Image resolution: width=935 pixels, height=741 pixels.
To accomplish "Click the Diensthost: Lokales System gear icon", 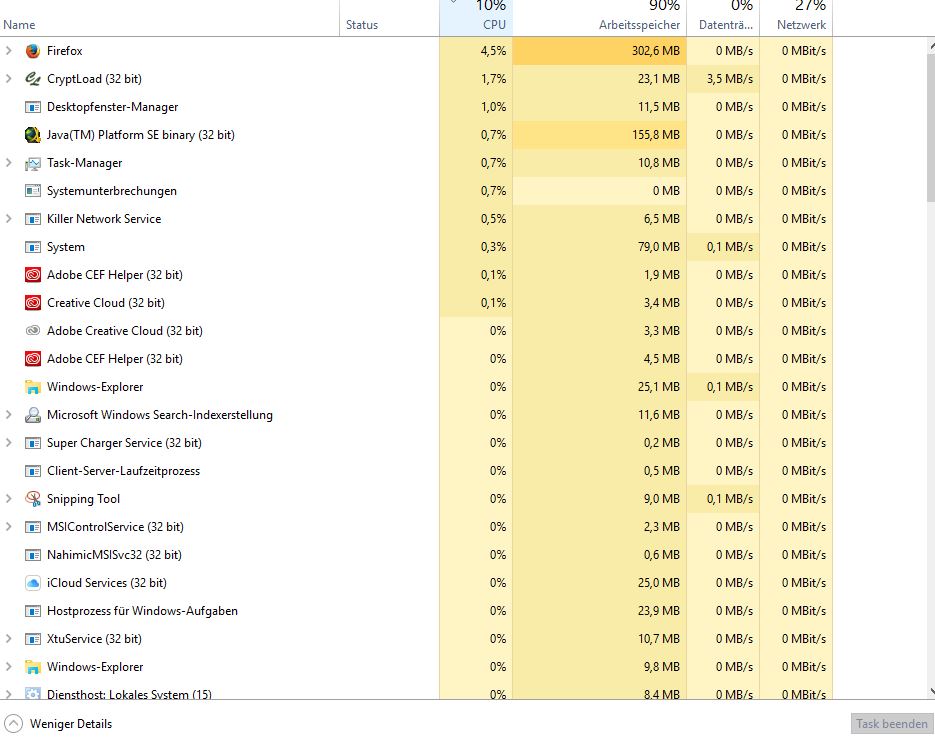I will click(x=33, y=694).
